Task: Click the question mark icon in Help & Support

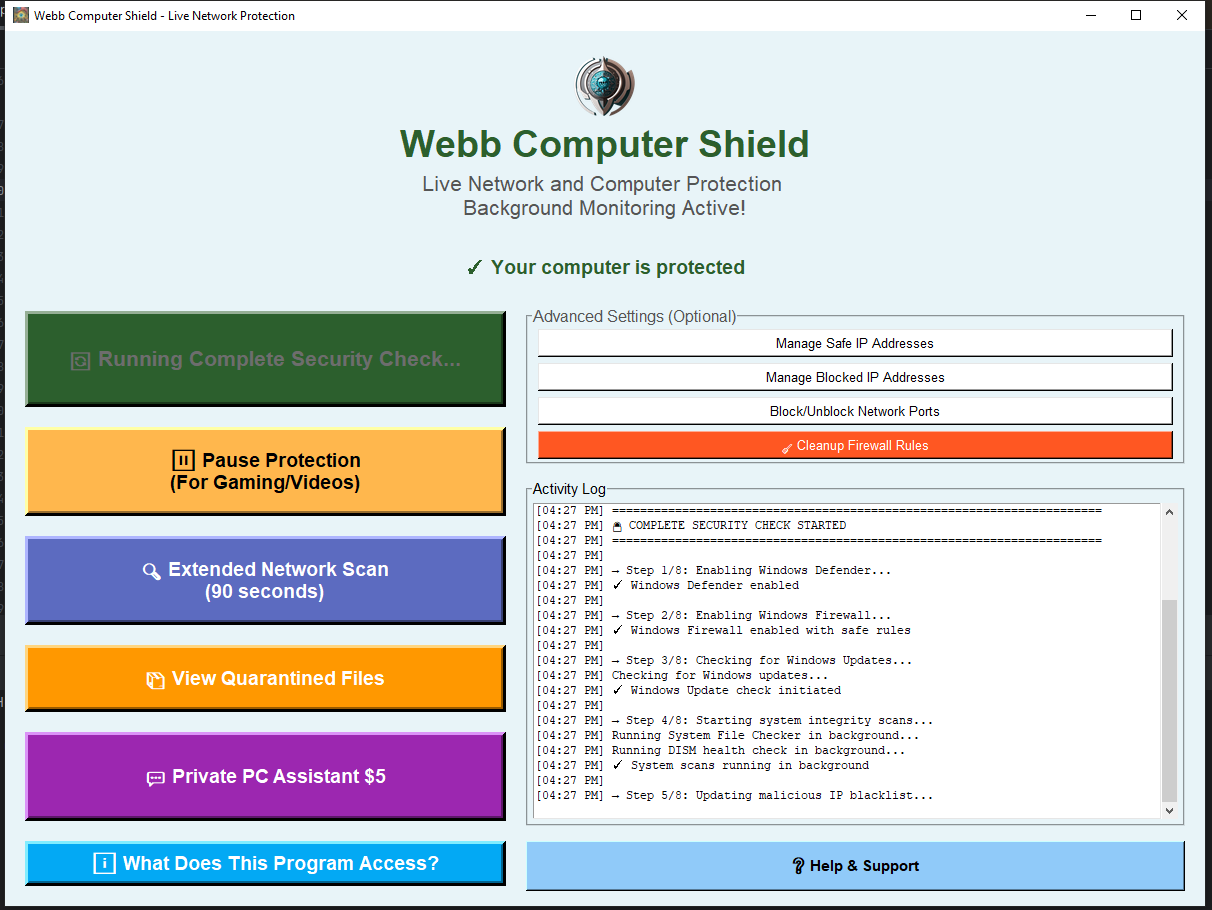Action: click(797, 865)
